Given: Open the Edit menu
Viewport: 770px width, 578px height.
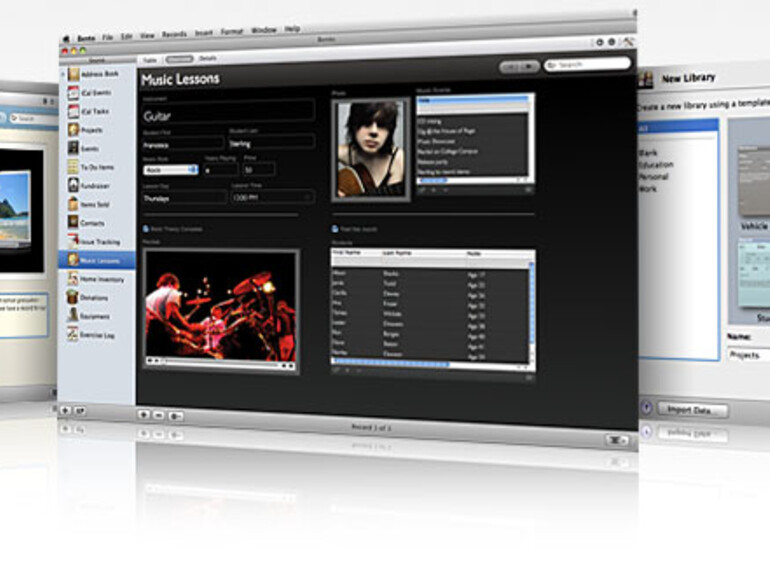Looking at the screenshot, I should tap(127, 36).
